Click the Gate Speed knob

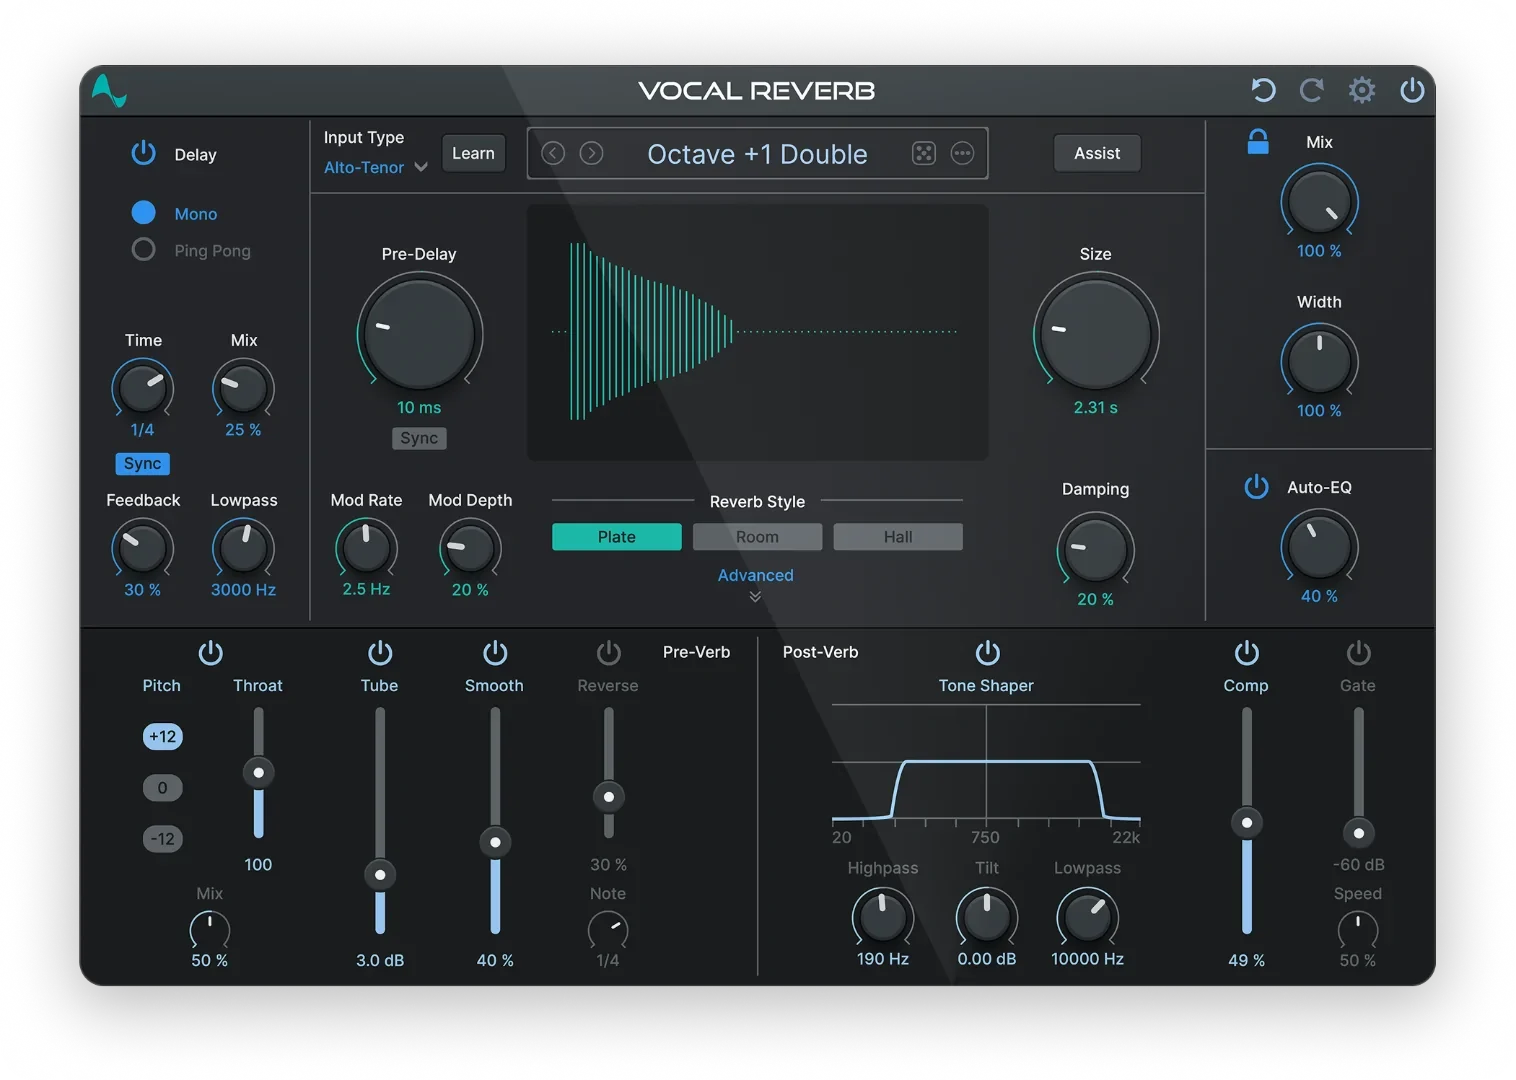(x=1358, y=929)
